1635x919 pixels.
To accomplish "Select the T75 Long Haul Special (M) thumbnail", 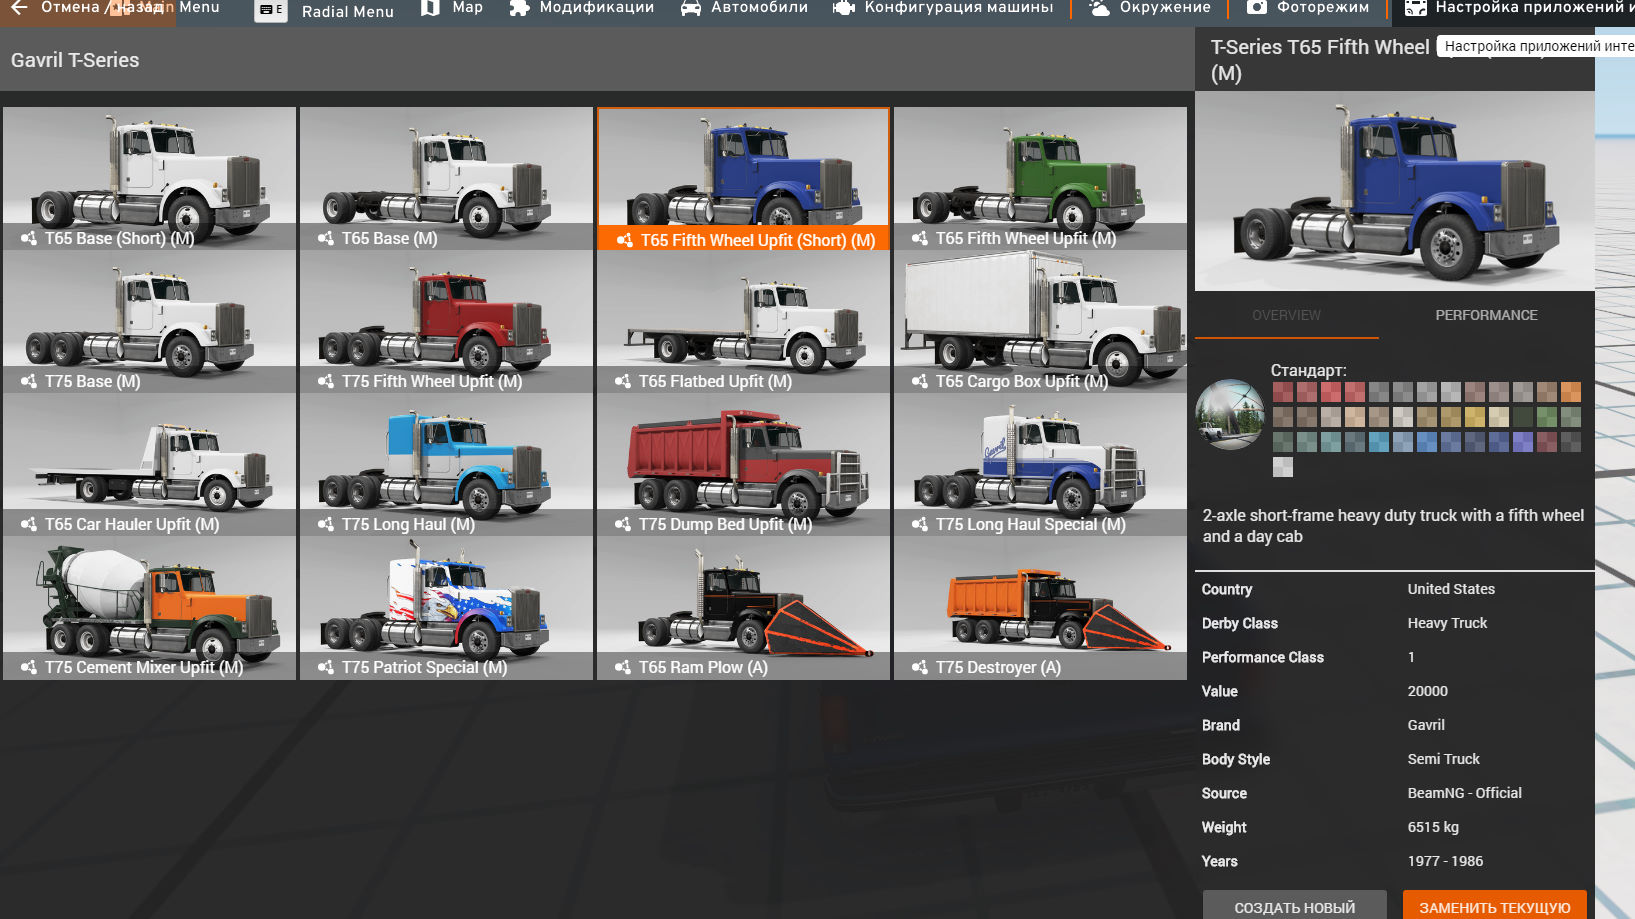I will click(1040, 464).
